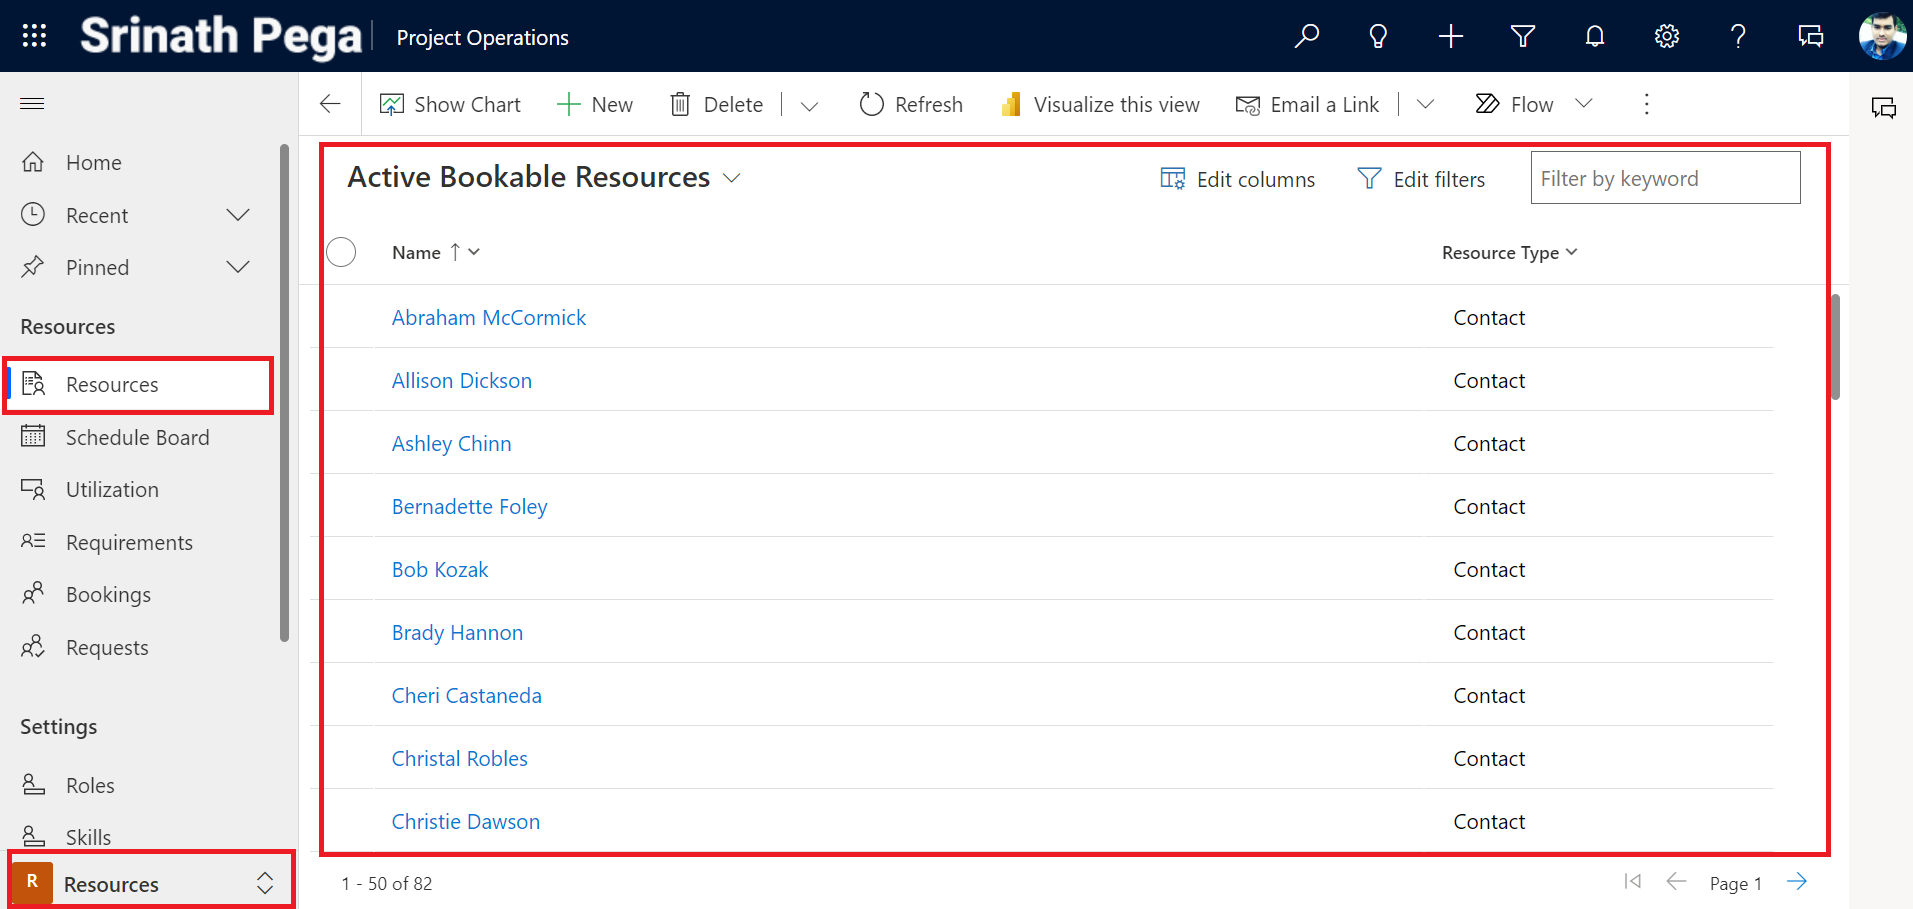Click the Help question mark icon
1913x909 pixels.
pos(1738,37)
